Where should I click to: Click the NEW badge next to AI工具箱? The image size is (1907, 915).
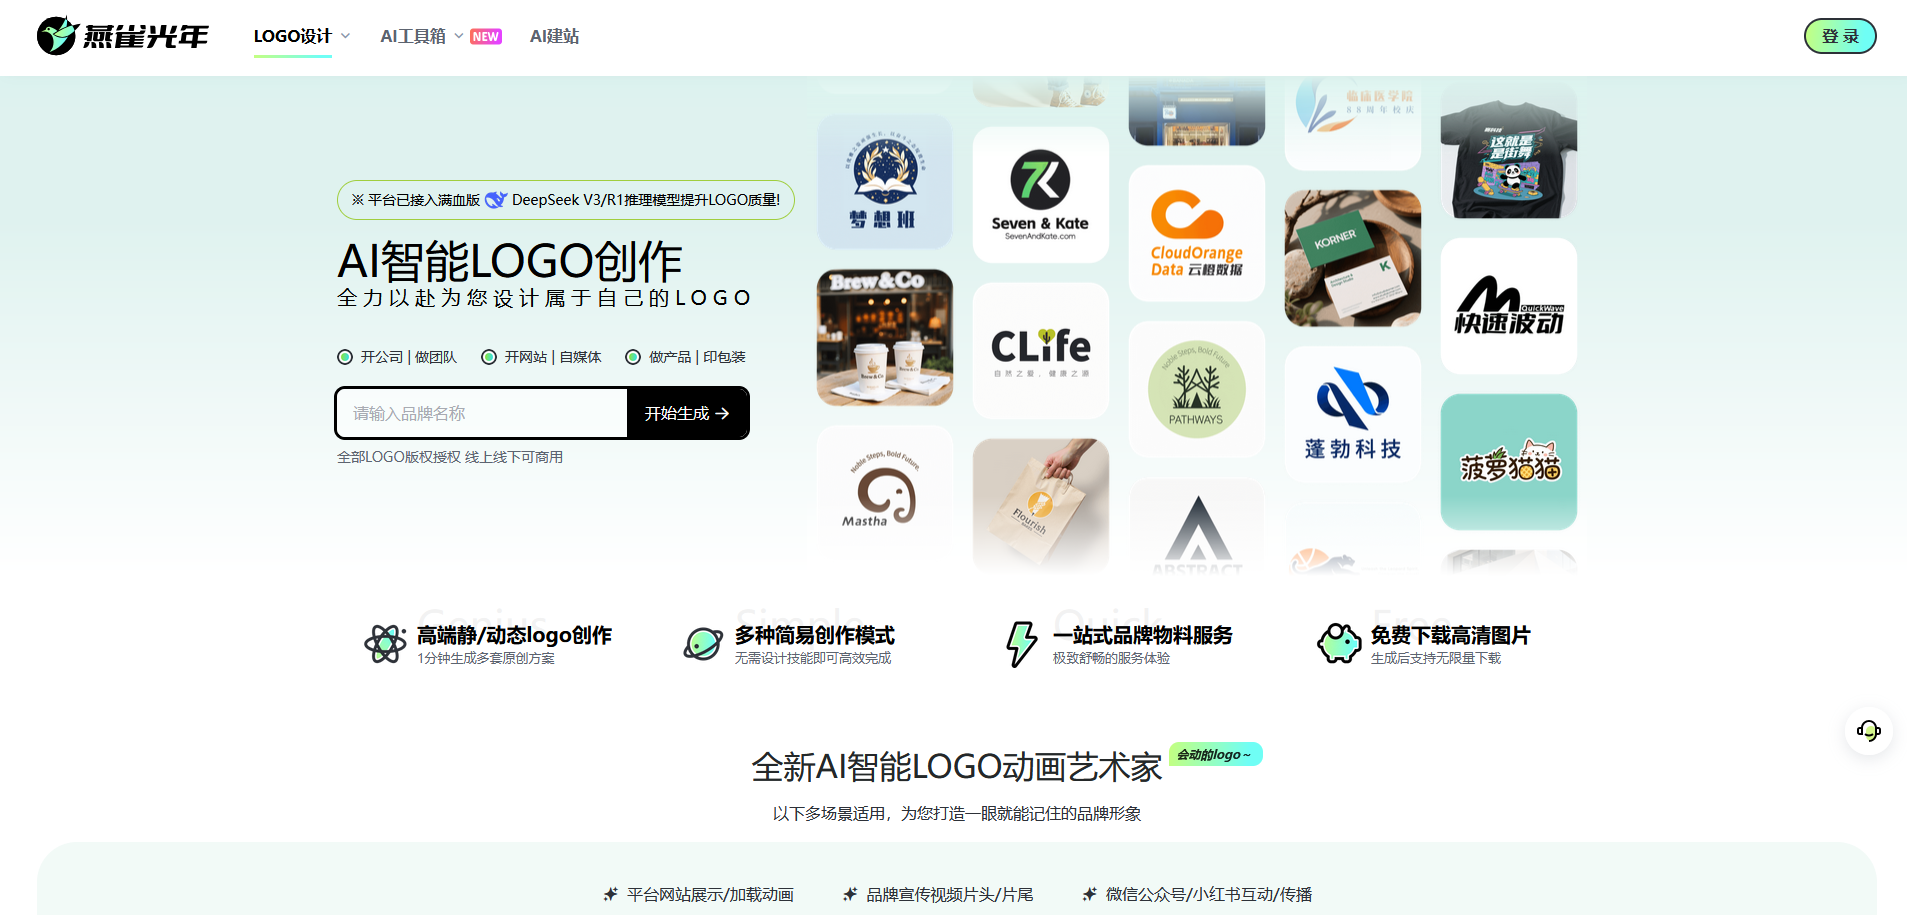[x=486, y=37]
